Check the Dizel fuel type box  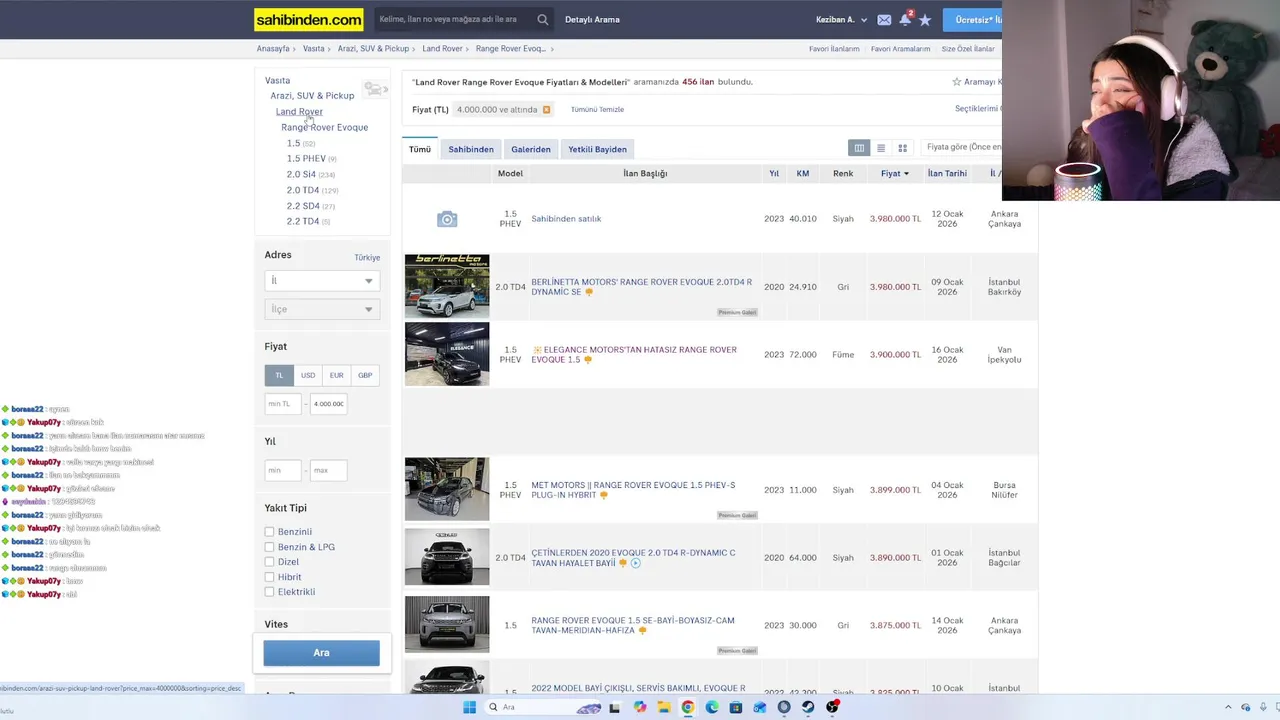[x=269, y=562]
